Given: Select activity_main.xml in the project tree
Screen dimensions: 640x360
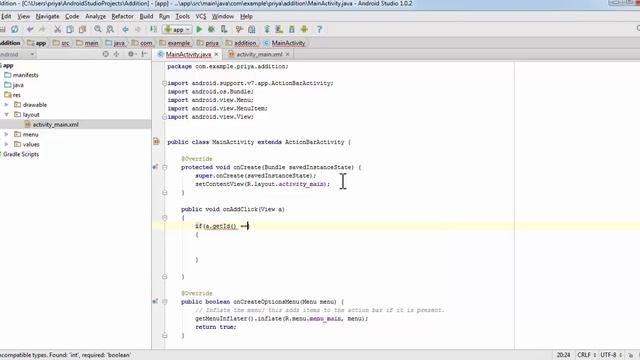Looking at the screenshot, I should (x=56, y=125).
